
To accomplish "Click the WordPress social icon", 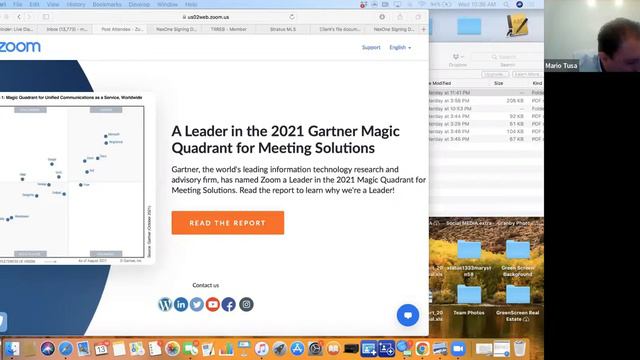I will pos(165,304).
